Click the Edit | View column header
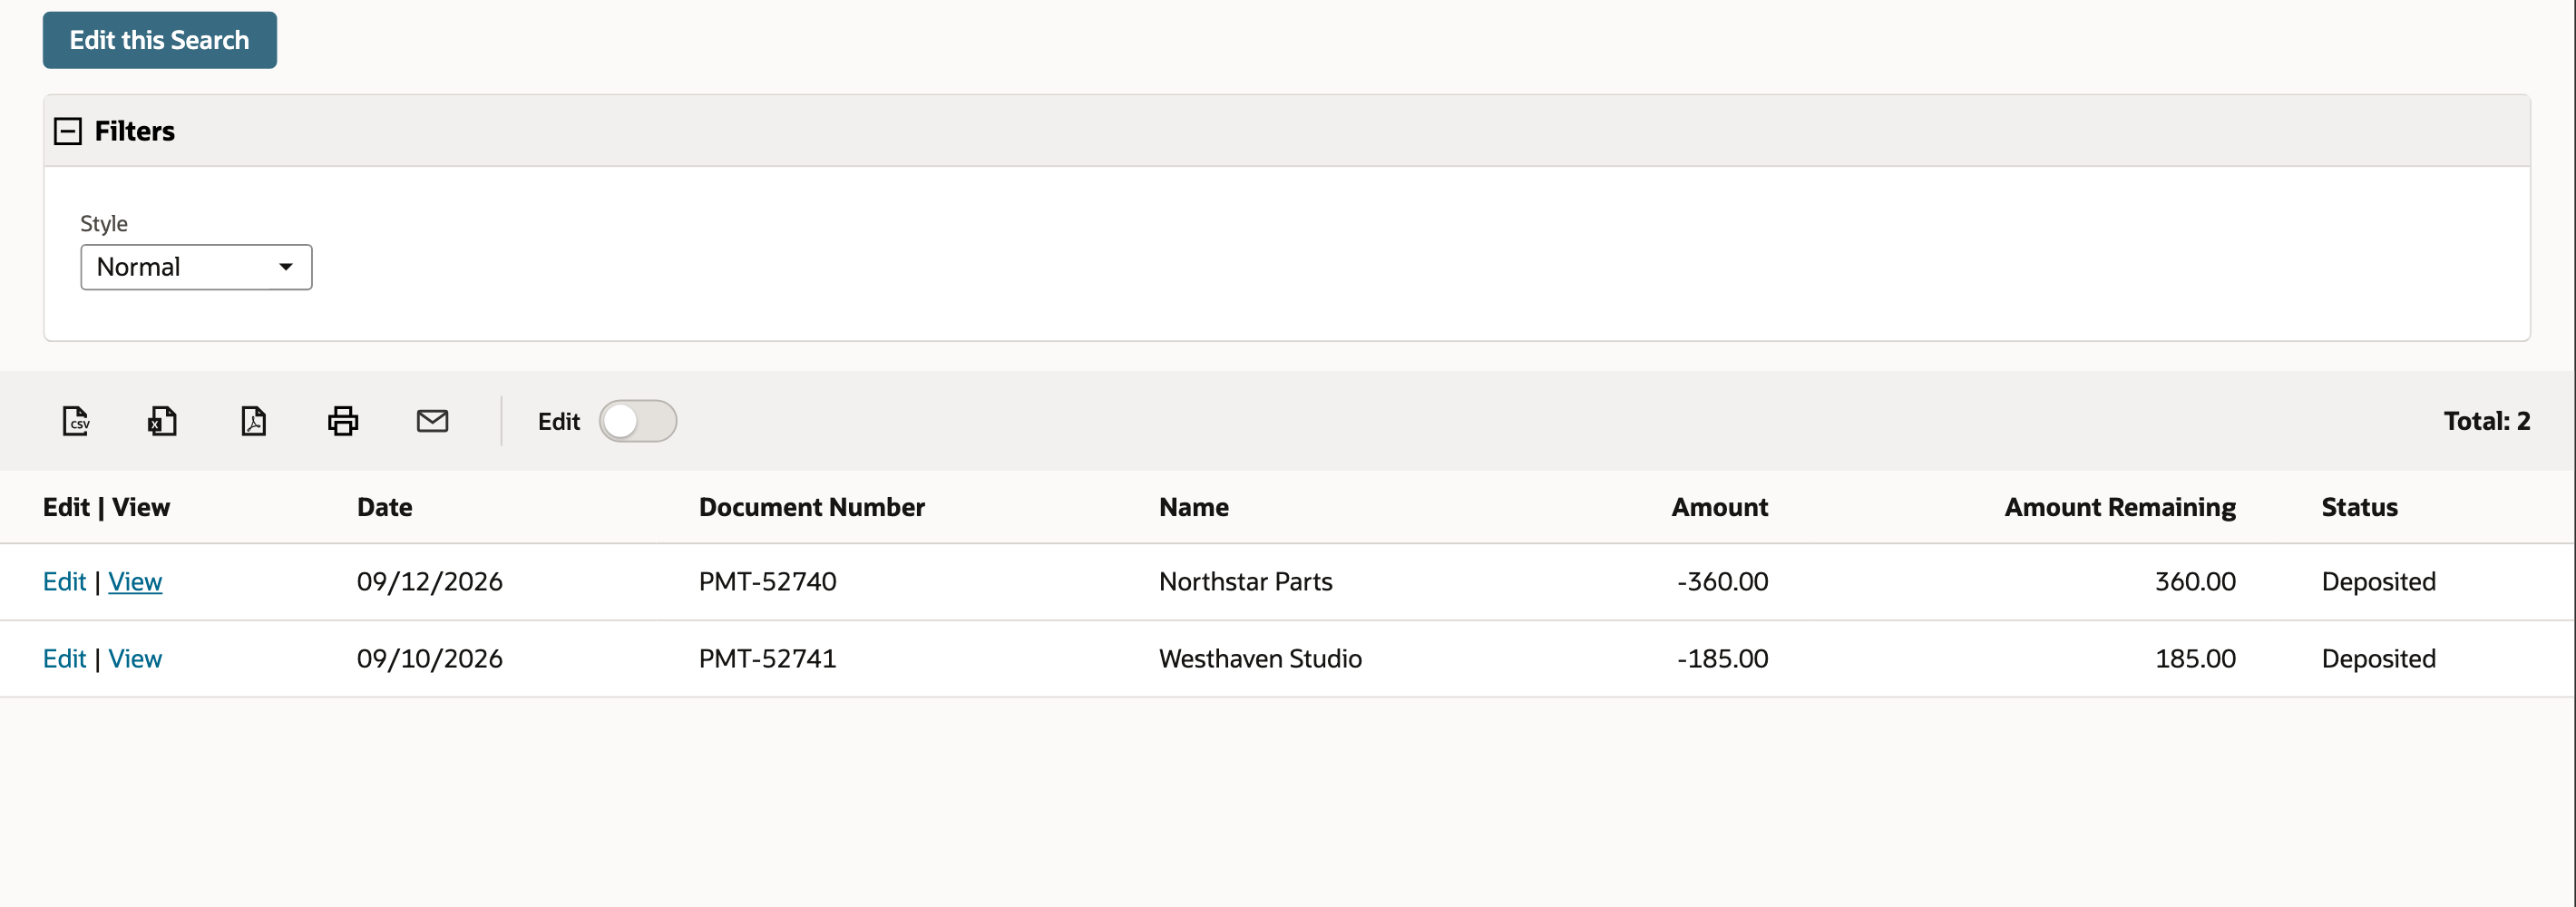The image size is (2576, 907). point(106,507)
